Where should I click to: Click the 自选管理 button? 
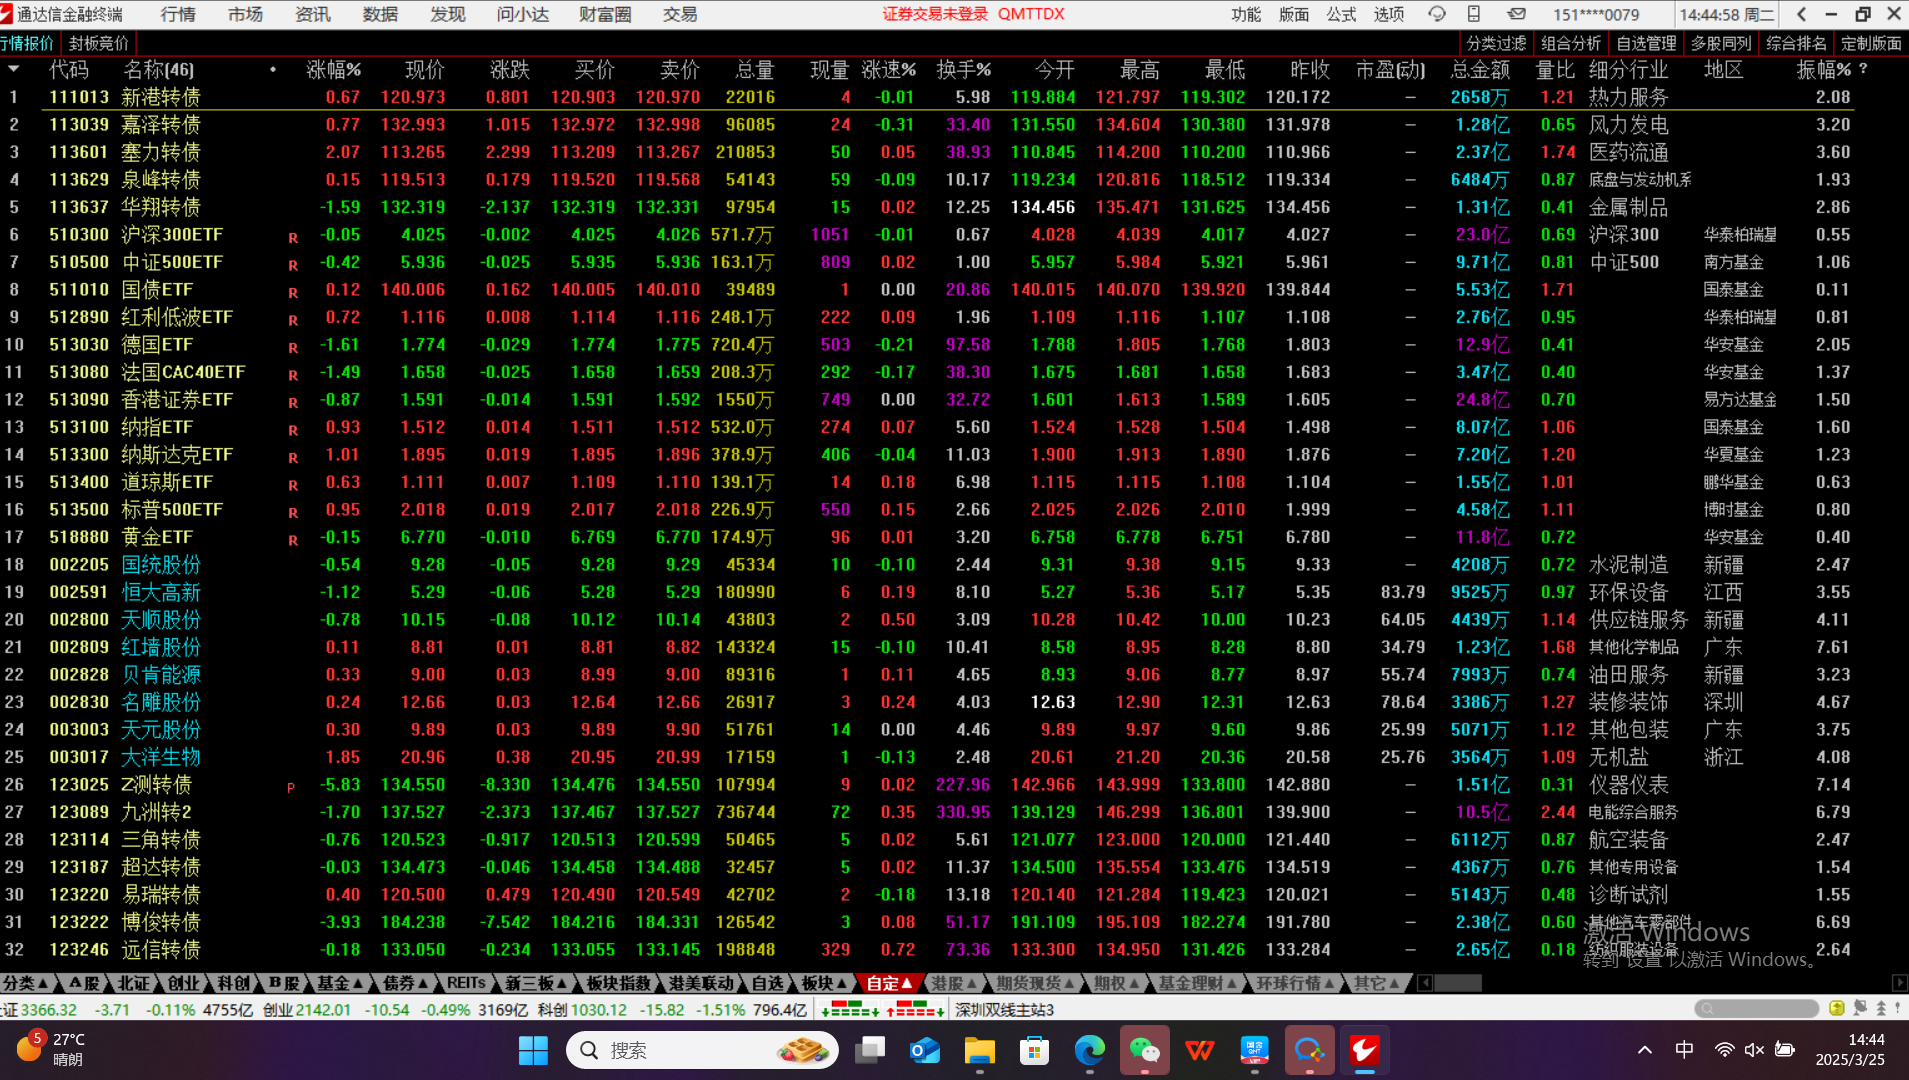pos(1646,43)
